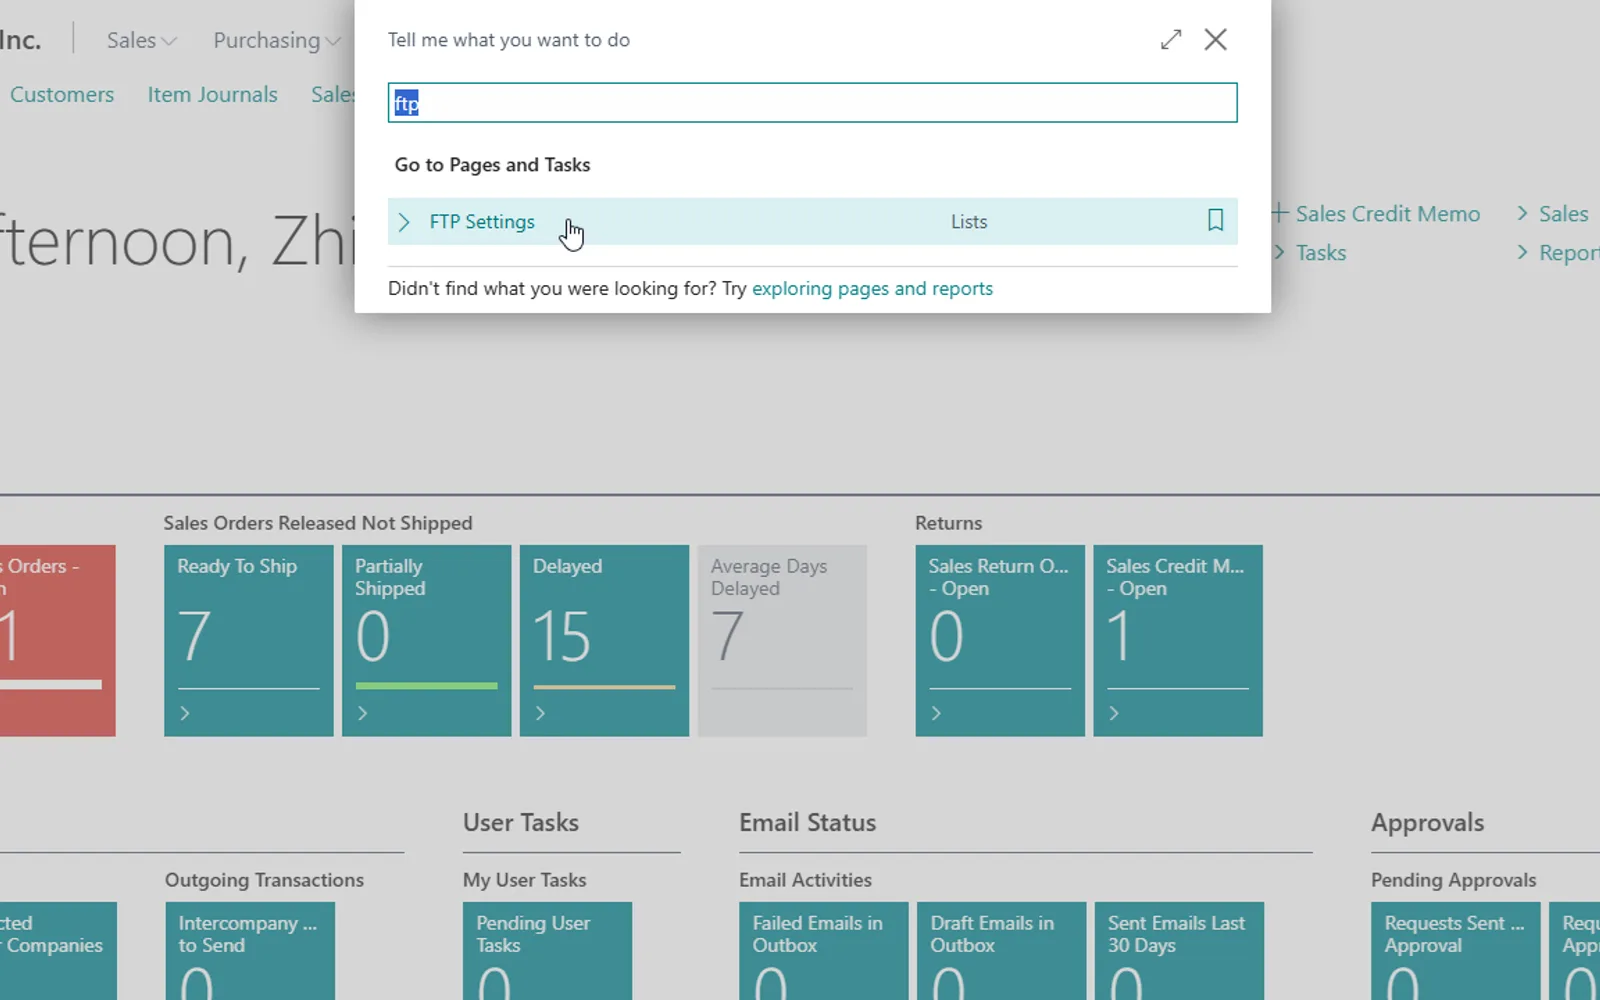Click the Pending Approvals heading
1600x1000 pixels.
pyautogui.click(x=1453, y=880)
